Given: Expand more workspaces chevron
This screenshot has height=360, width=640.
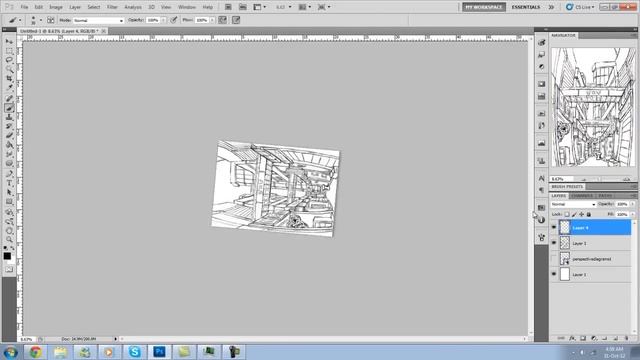Looking at the screenshot, I should 551,7.
